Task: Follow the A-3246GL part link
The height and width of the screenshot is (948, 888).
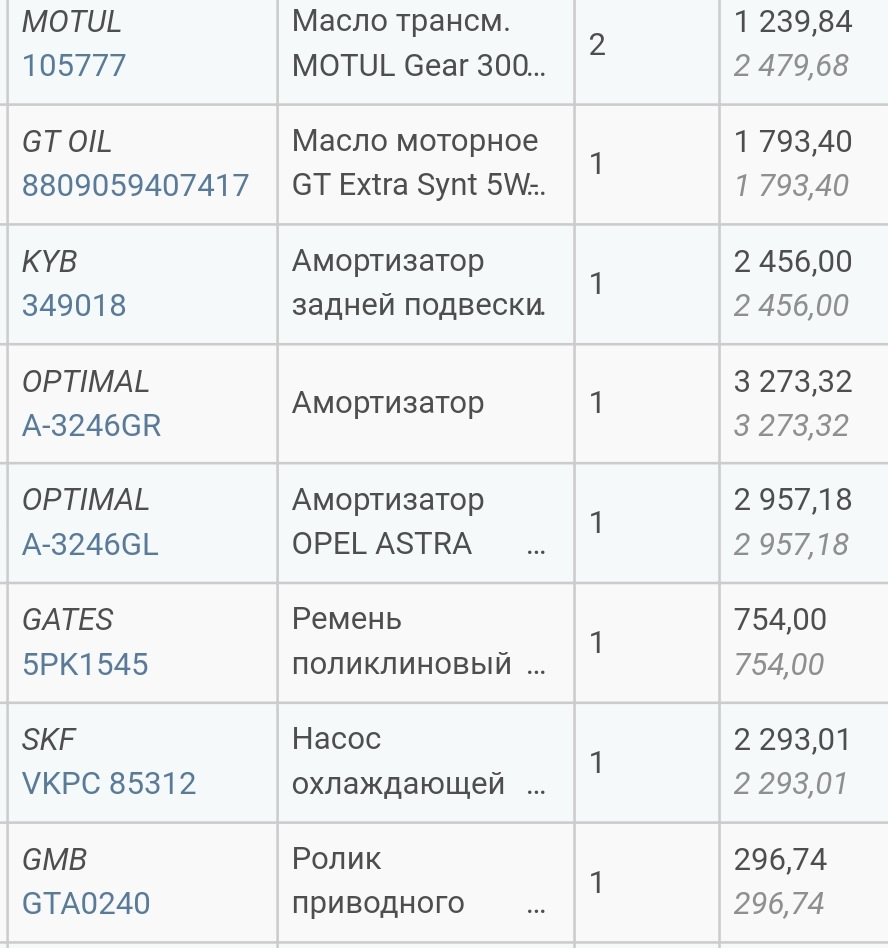Action: coord(90,545)
